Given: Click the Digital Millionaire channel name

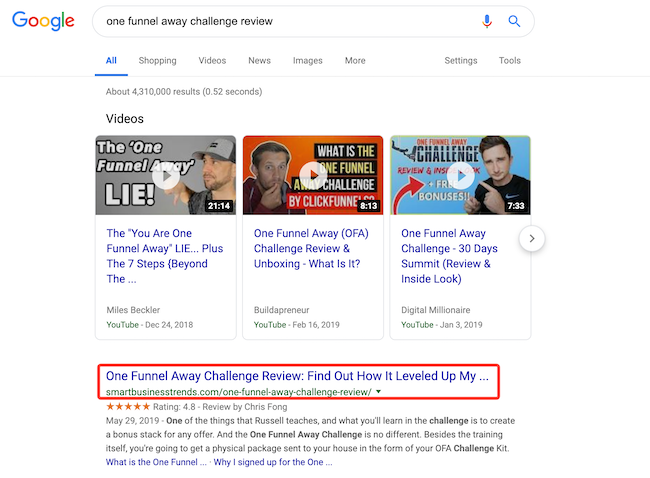Looking at the screenshot, I should coord(436,310).
